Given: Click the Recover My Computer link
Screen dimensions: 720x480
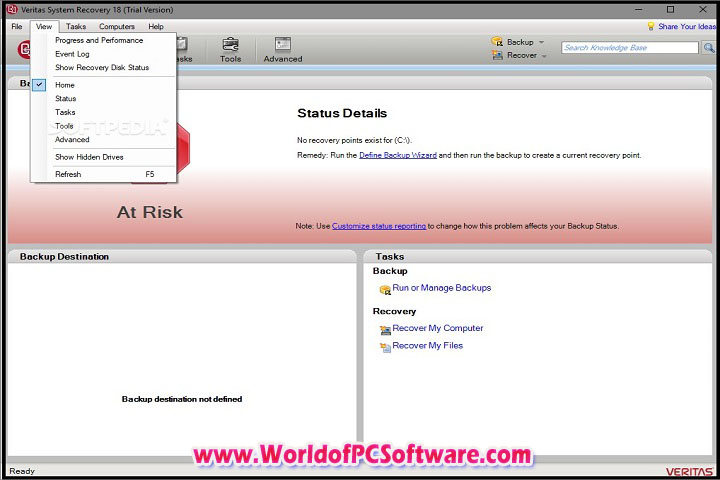Looking at the screenshot, I should point(438,328).
